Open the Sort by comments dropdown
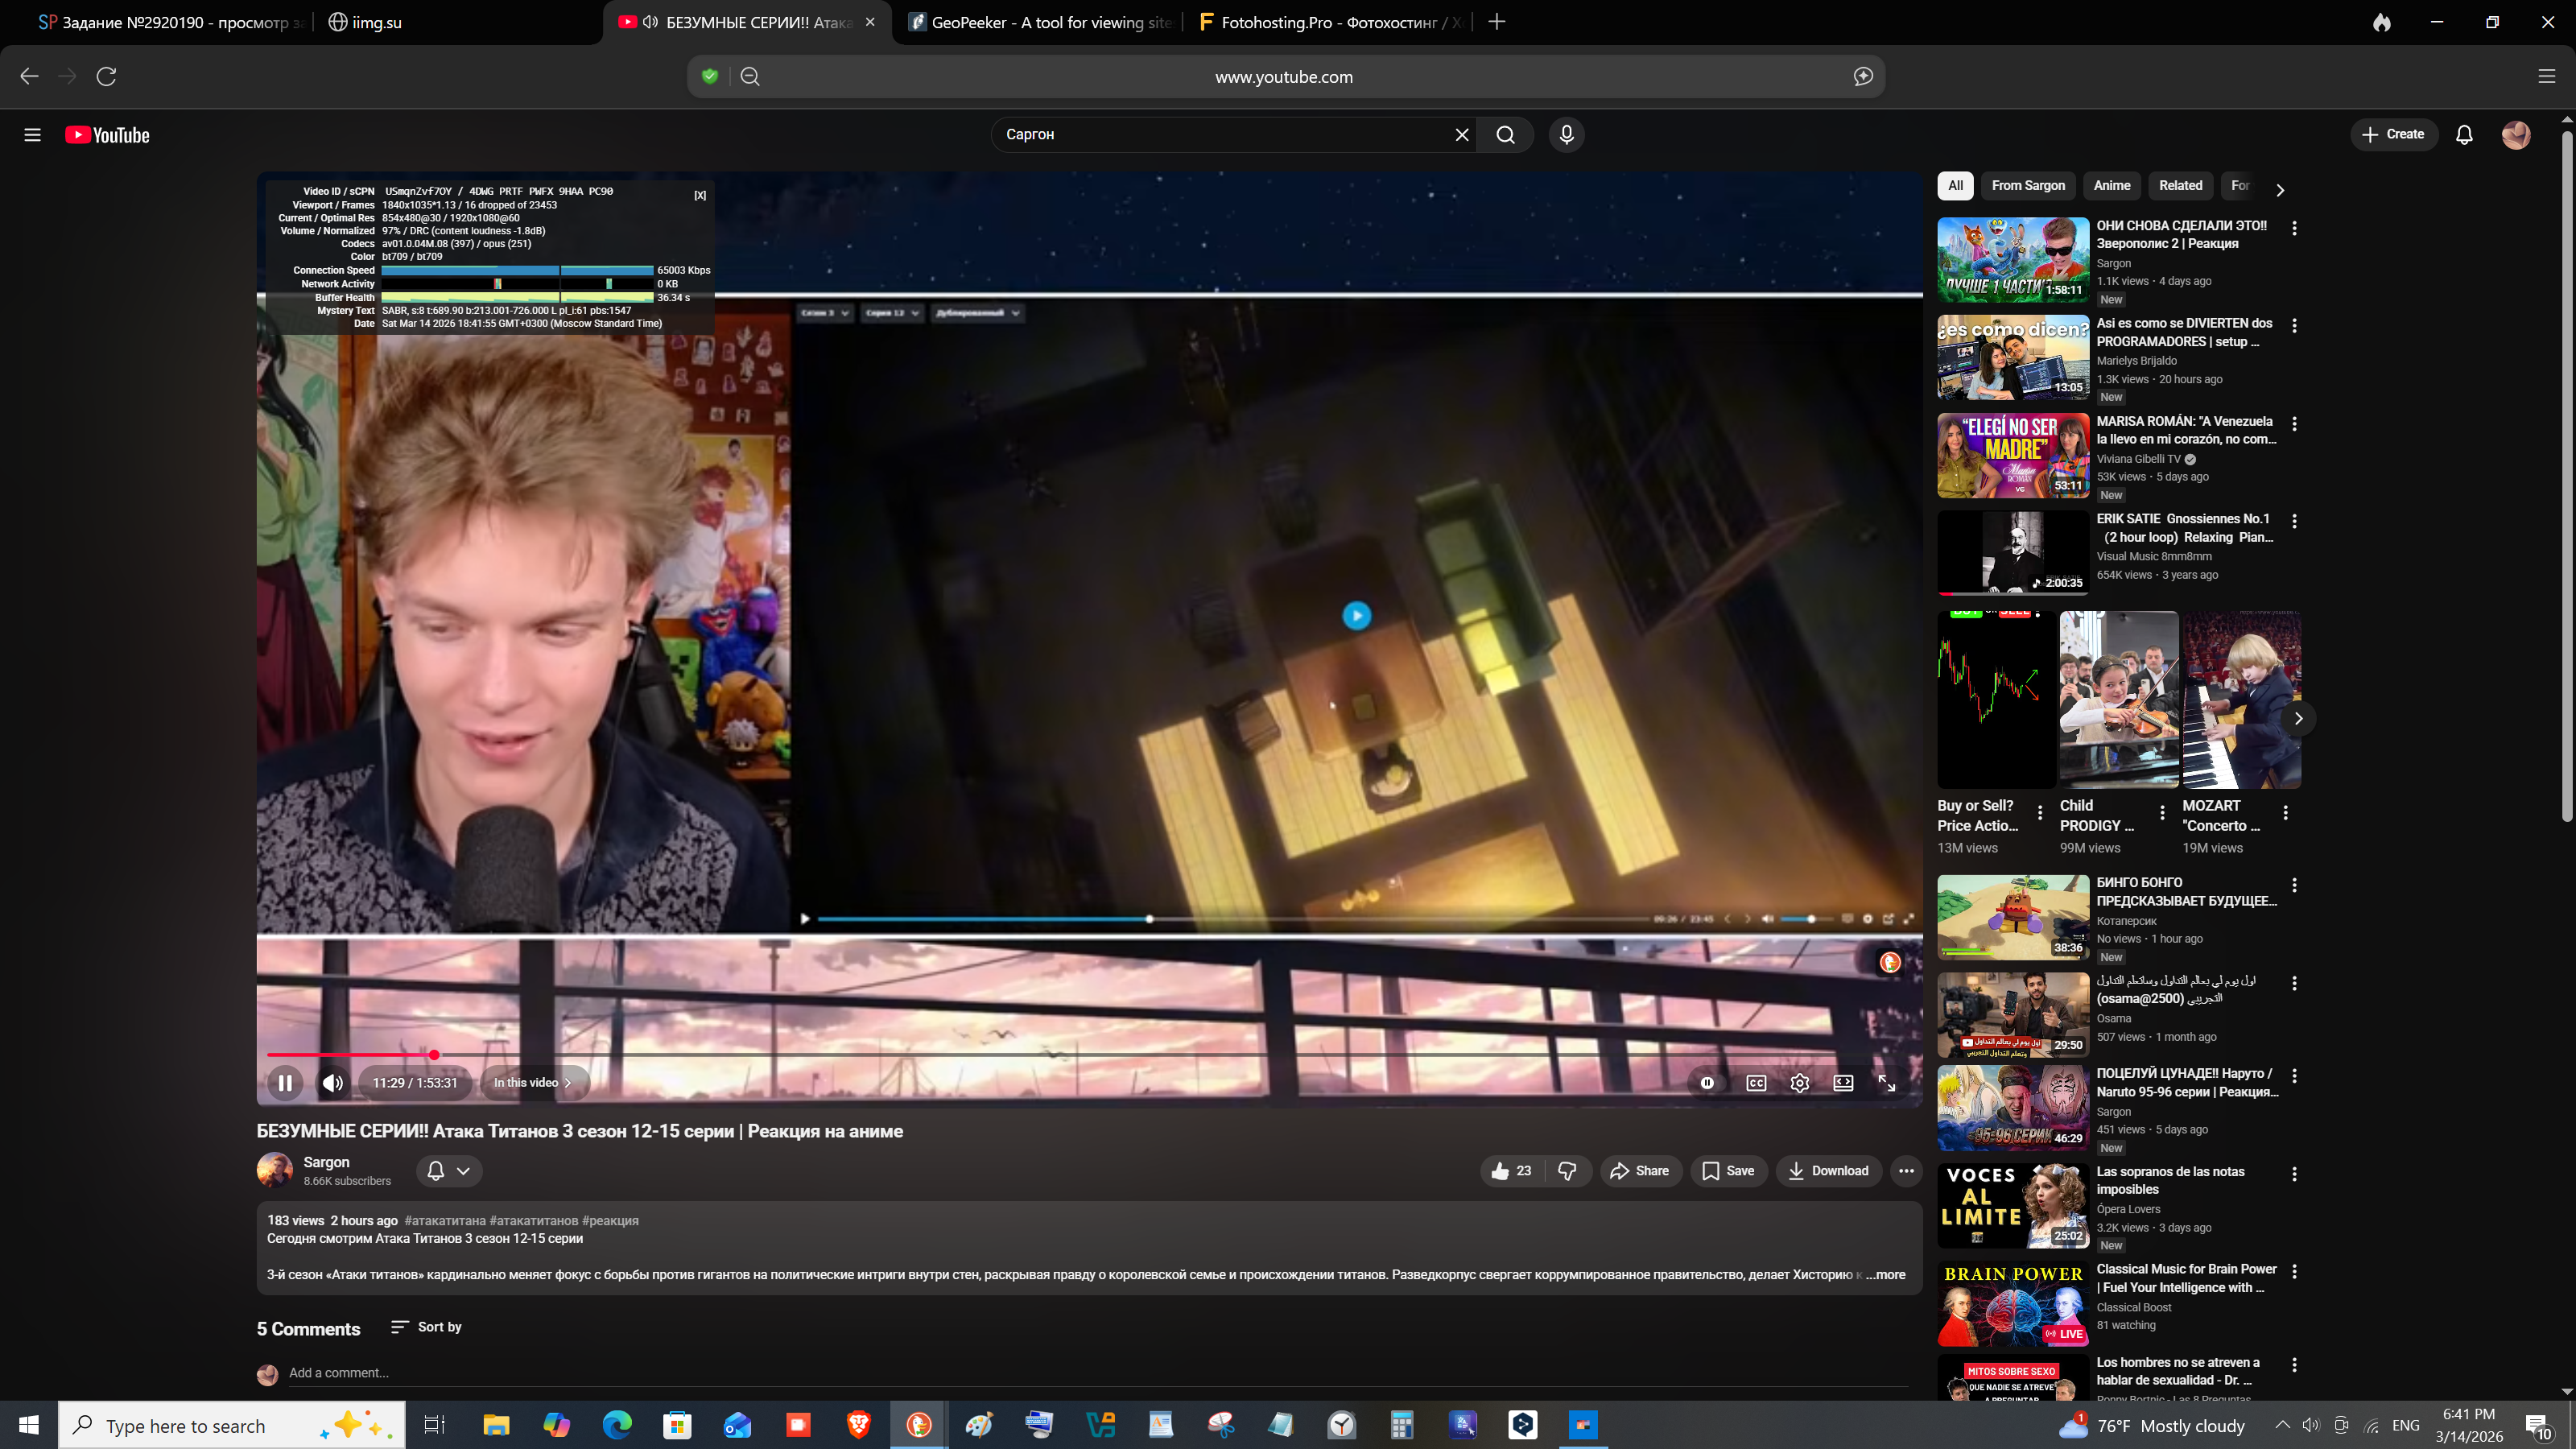The width and height of the screenshot is (2576, 1449). point(426,1327)
